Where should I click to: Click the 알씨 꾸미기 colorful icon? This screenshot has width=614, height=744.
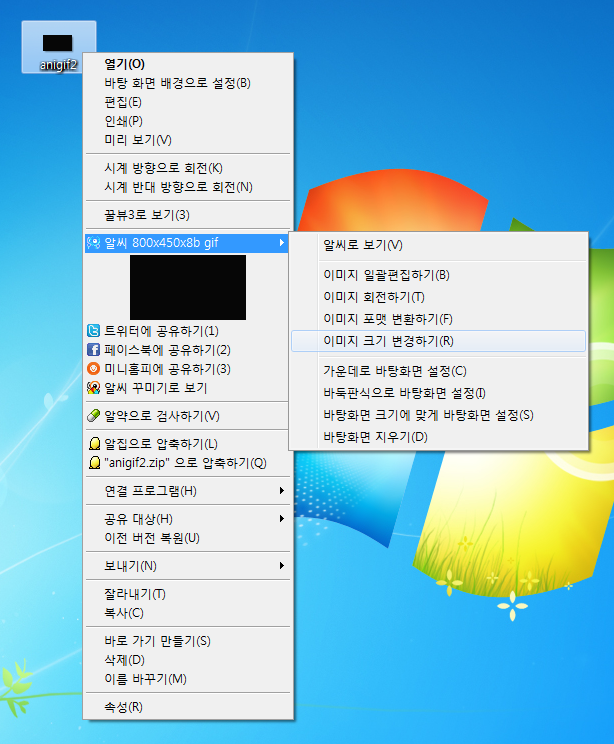pos(93,388)
